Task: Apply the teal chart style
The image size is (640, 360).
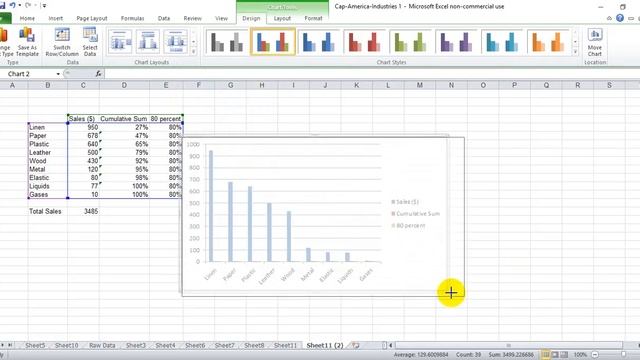Action: coord(502,42)
